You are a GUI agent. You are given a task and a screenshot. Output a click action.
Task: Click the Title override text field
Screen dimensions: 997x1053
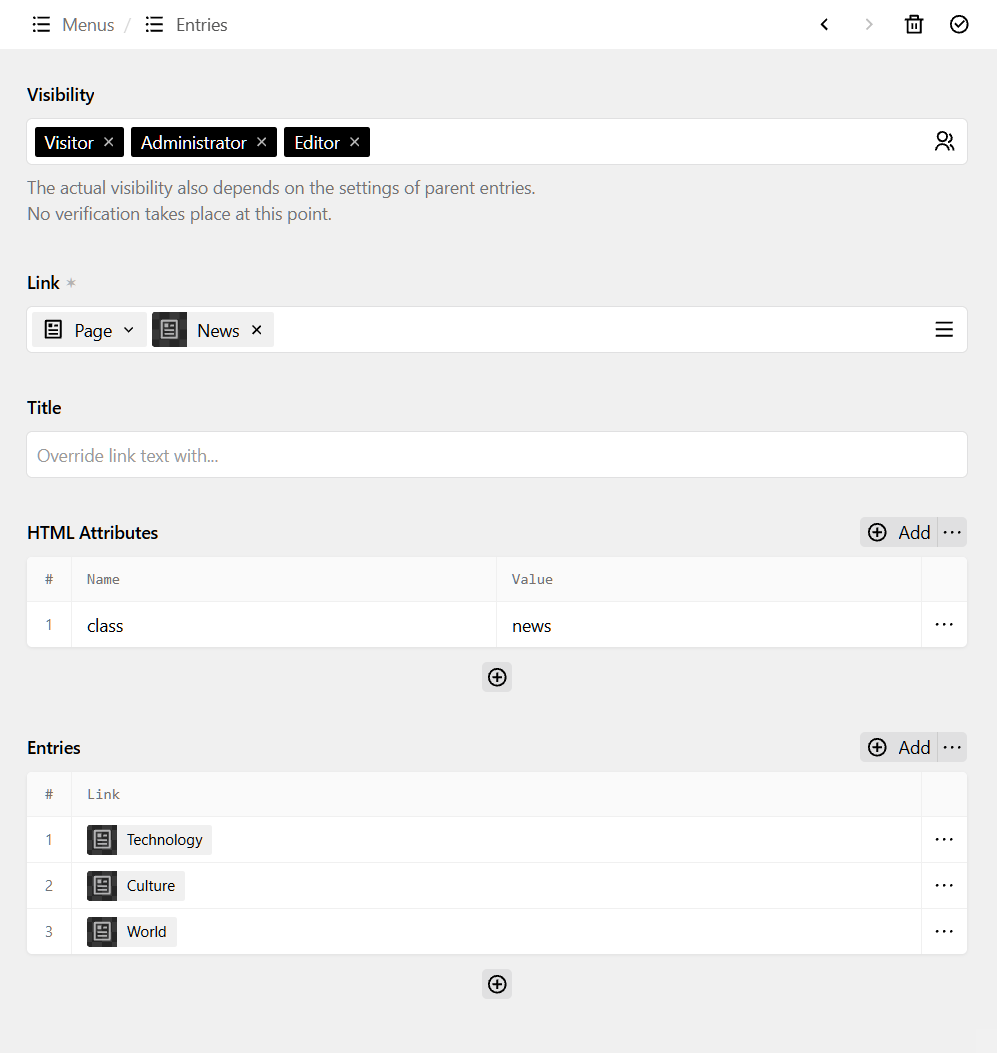497,455
